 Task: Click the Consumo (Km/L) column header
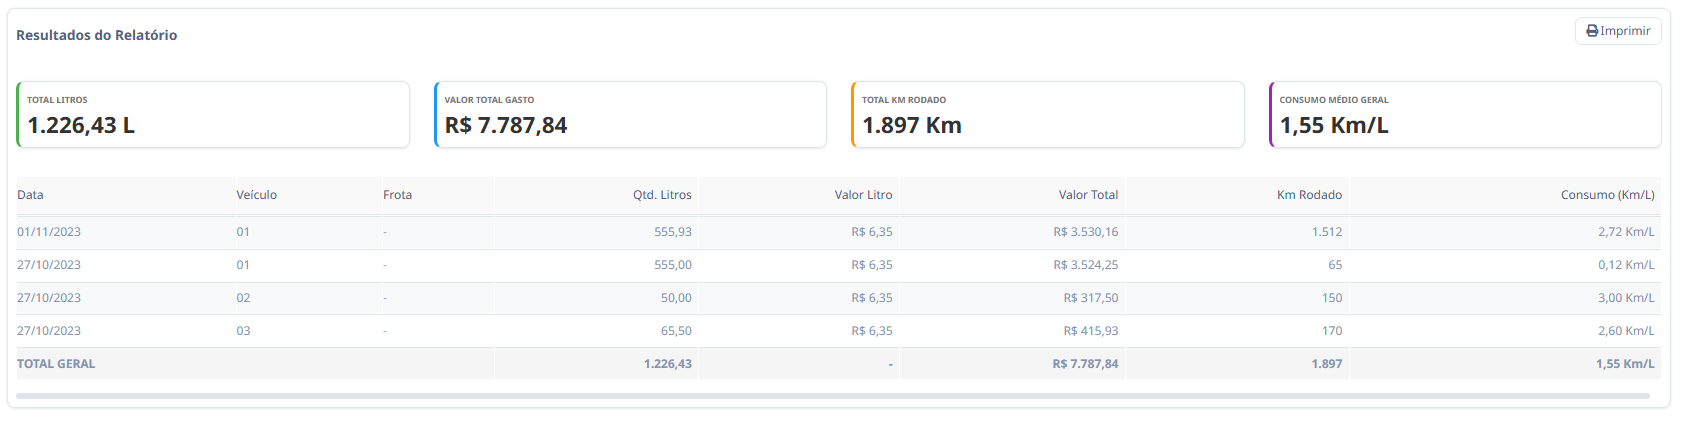[1608, 195]
